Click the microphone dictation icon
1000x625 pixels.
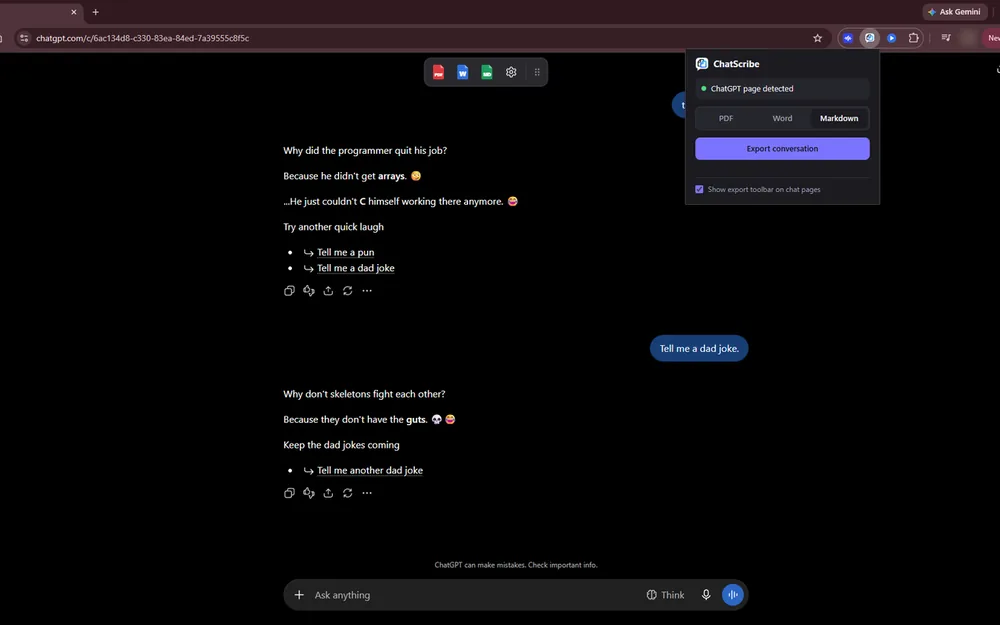click(x=706, y=595)
